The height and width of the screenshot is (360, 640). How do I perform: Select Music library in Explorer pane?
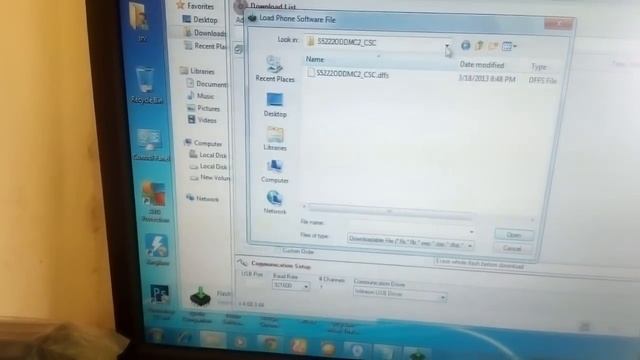201,96
